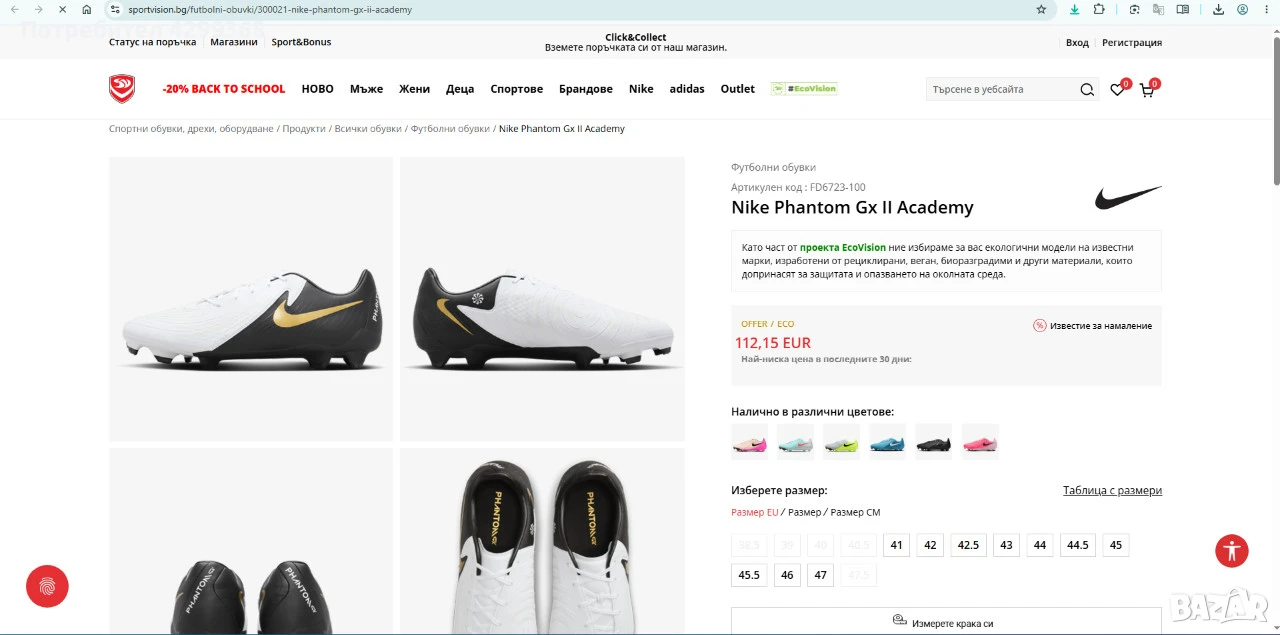Choose the black color variant swatch
Image resolution: width=1280 pixels, height=635 pixels.
tap(934, 442)
